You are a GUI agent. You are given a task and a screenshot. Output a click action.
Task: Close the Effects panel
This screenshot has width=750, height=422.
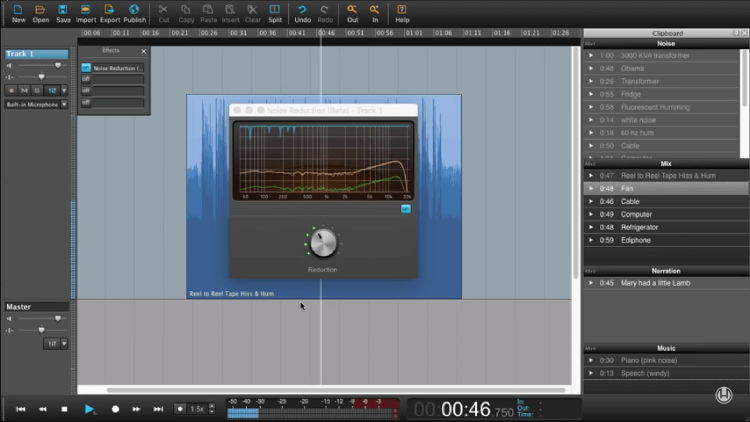143,51
